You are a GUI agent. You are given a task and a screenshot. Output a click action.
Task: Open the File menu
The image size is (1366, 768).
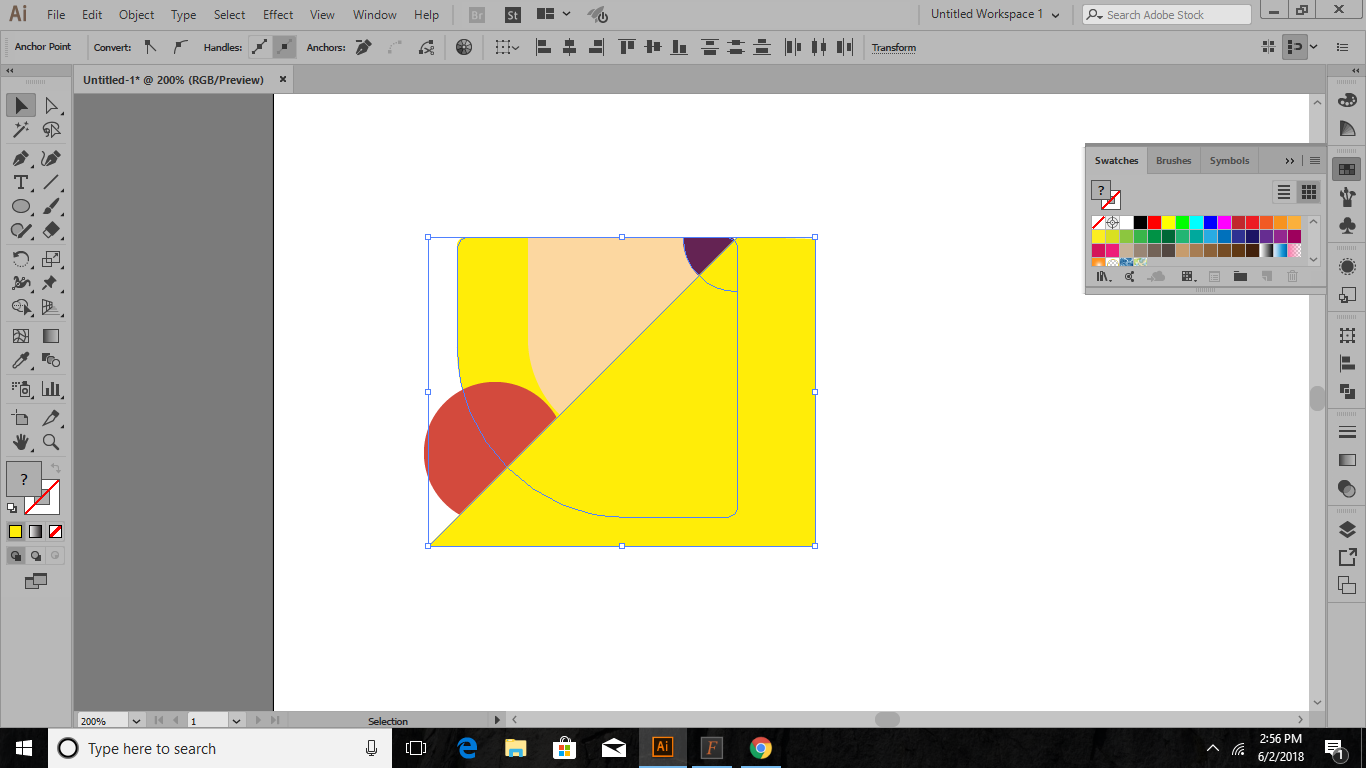(56, 15)
